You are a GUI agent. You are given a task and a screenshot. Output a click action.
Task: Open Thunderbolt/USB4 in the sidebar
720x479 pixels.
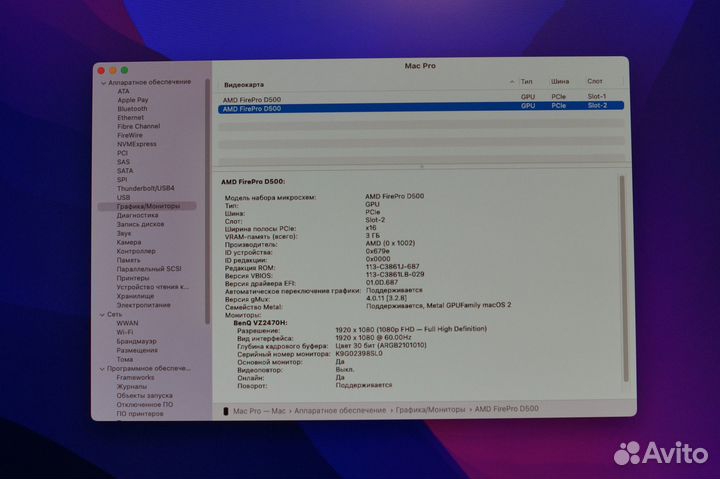coord(145,188)
